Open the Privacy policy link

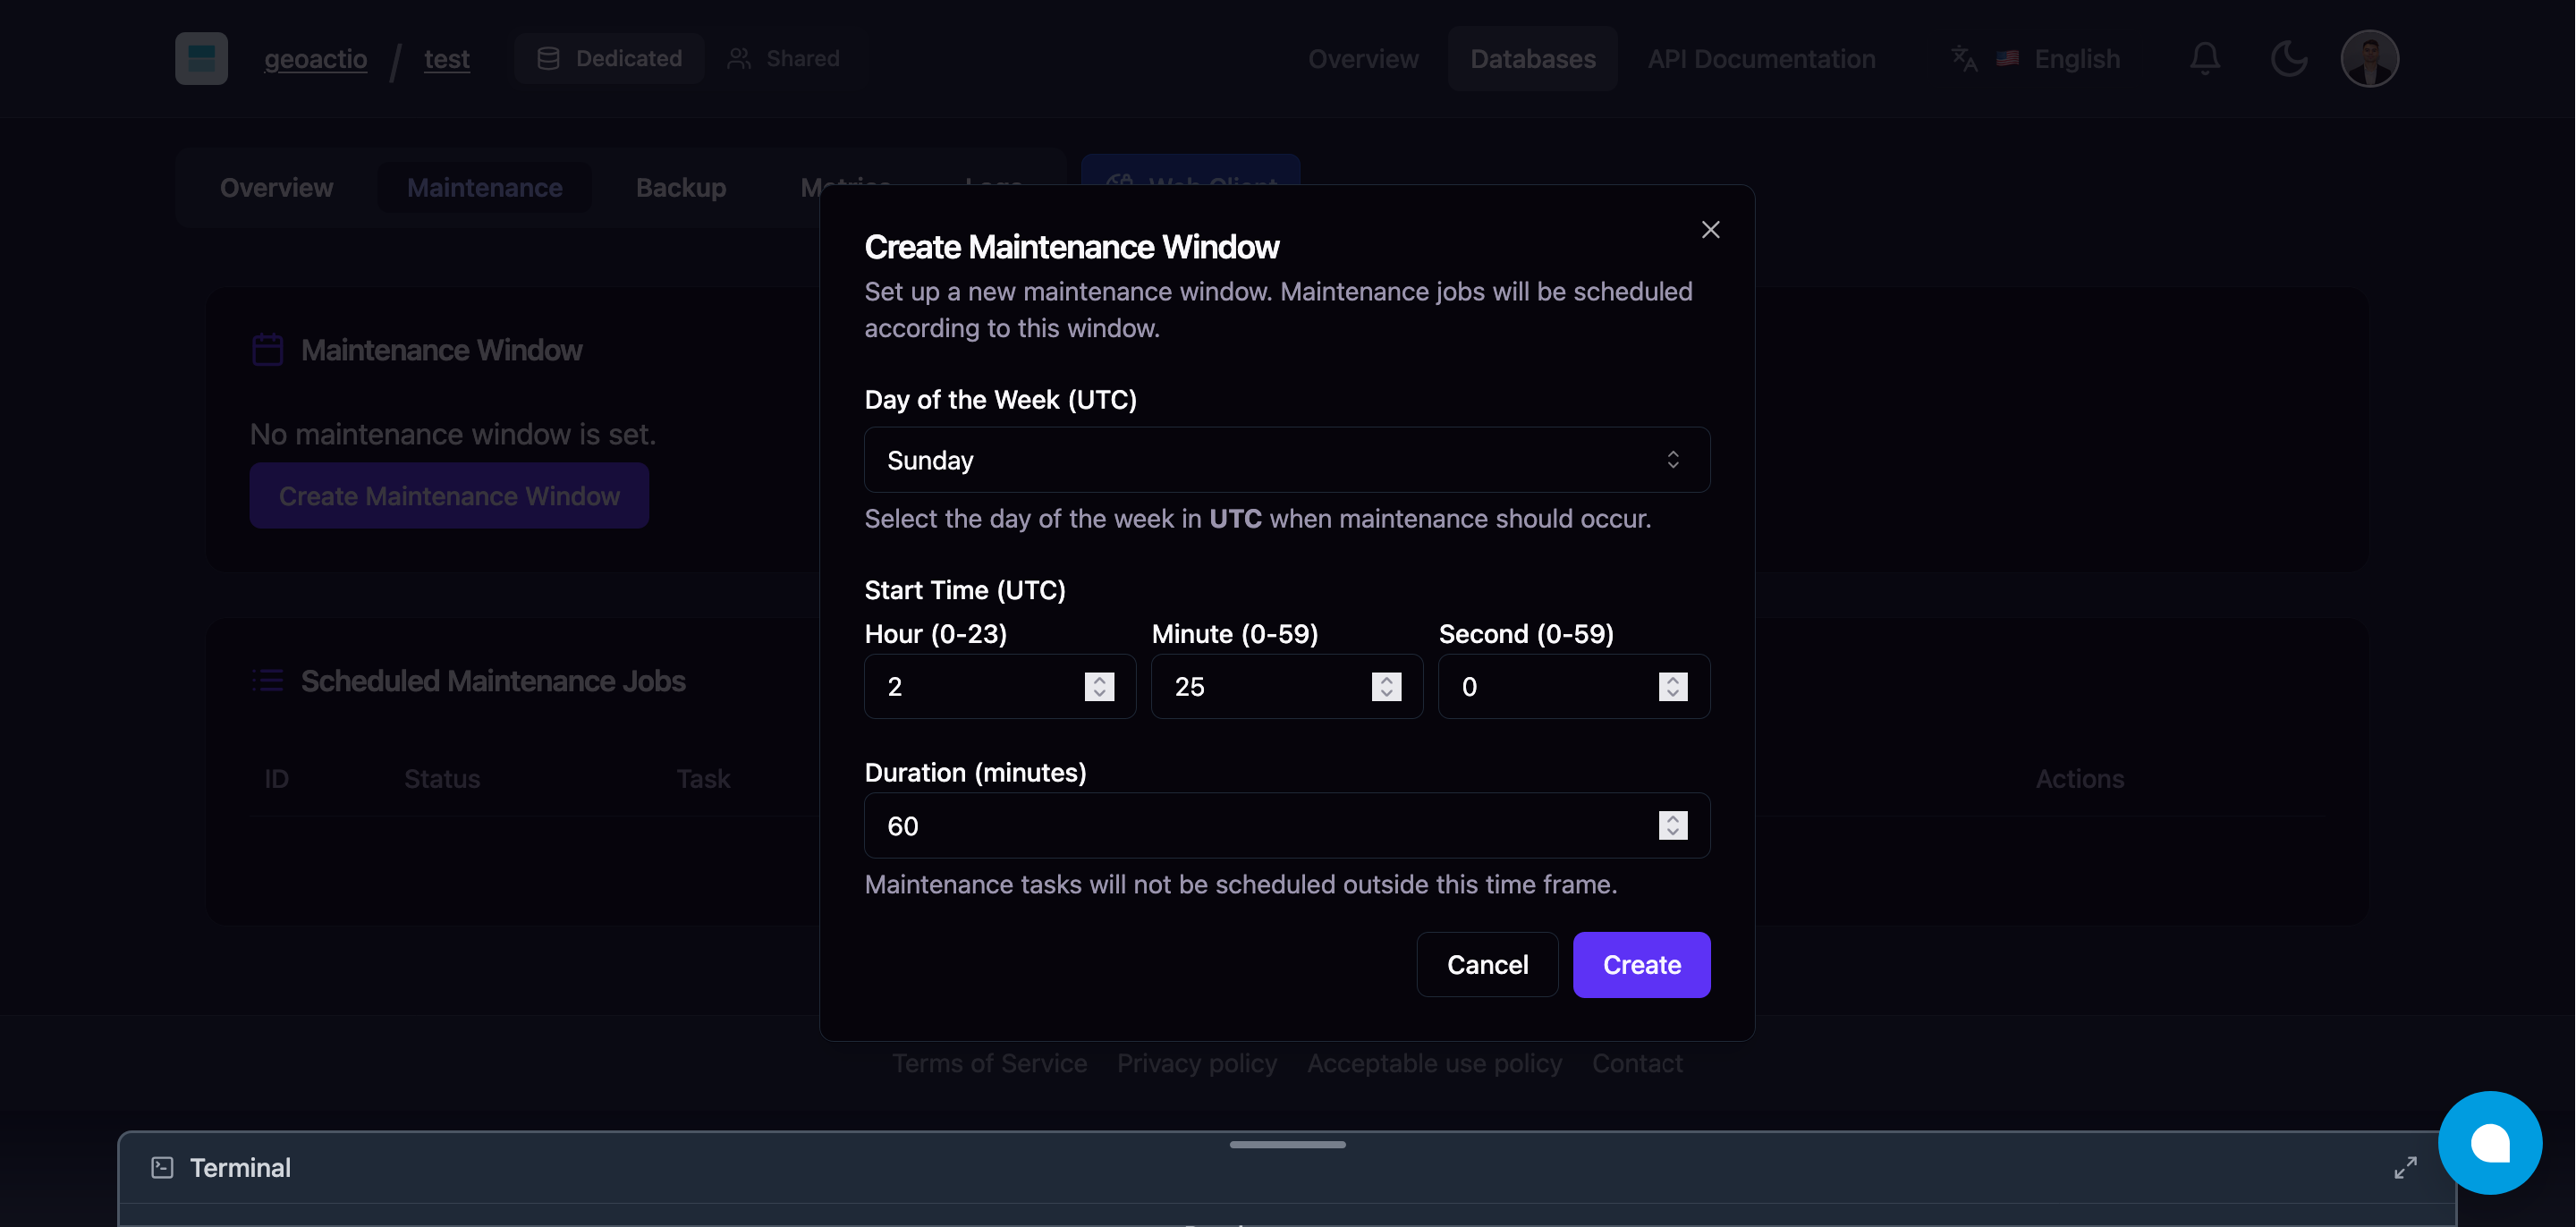click(1196, 1063)
